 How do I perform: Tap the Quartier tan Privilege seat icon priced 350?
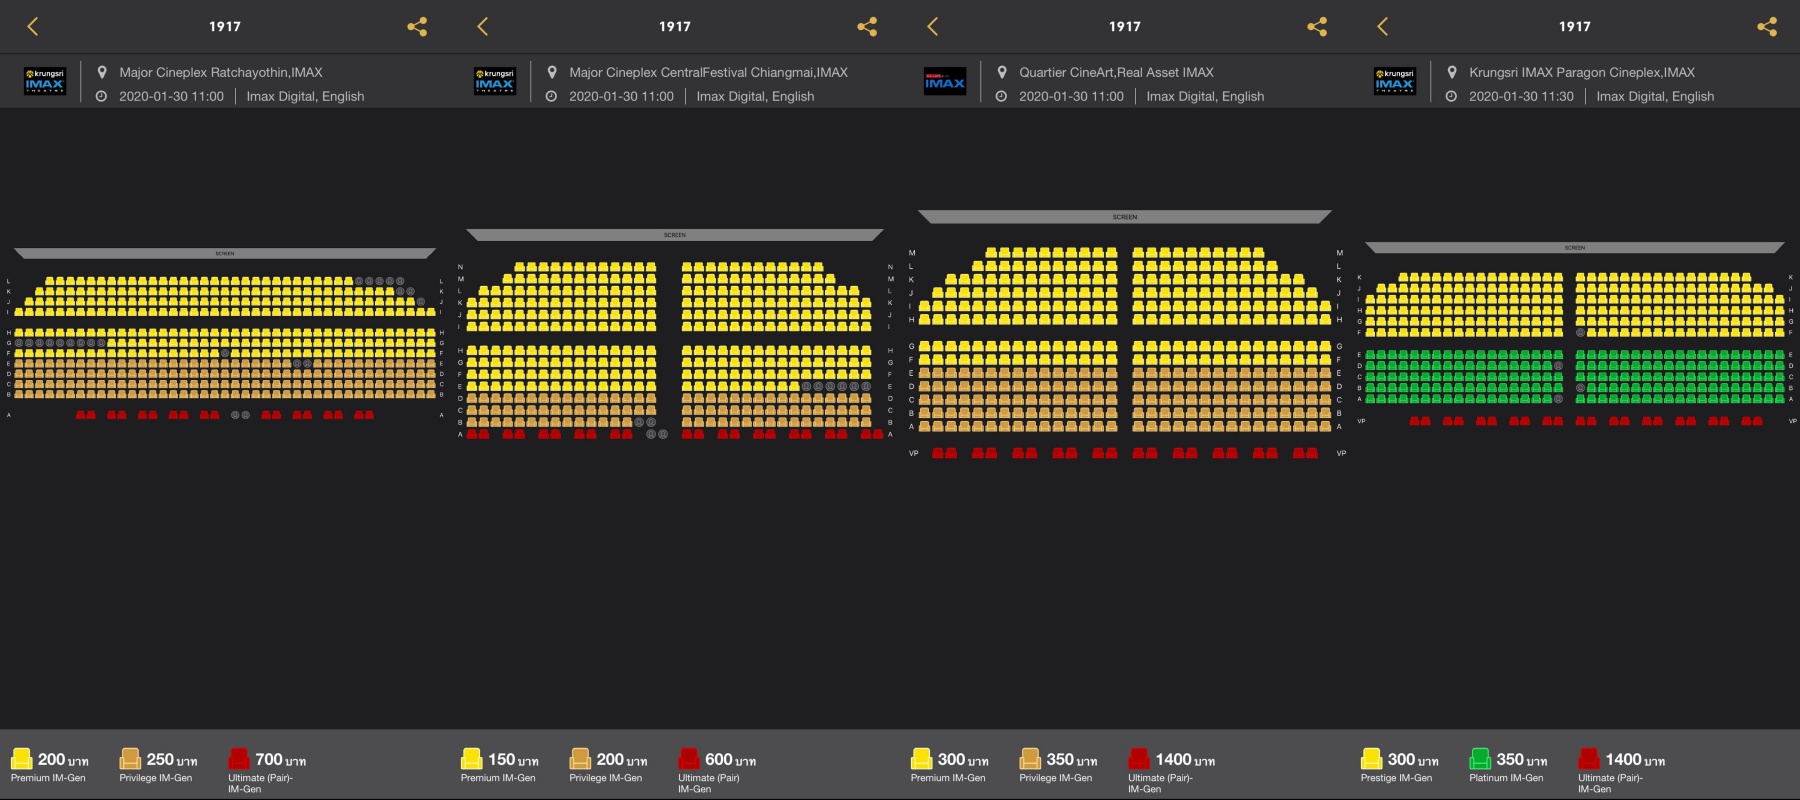(x=1030, y=759)
